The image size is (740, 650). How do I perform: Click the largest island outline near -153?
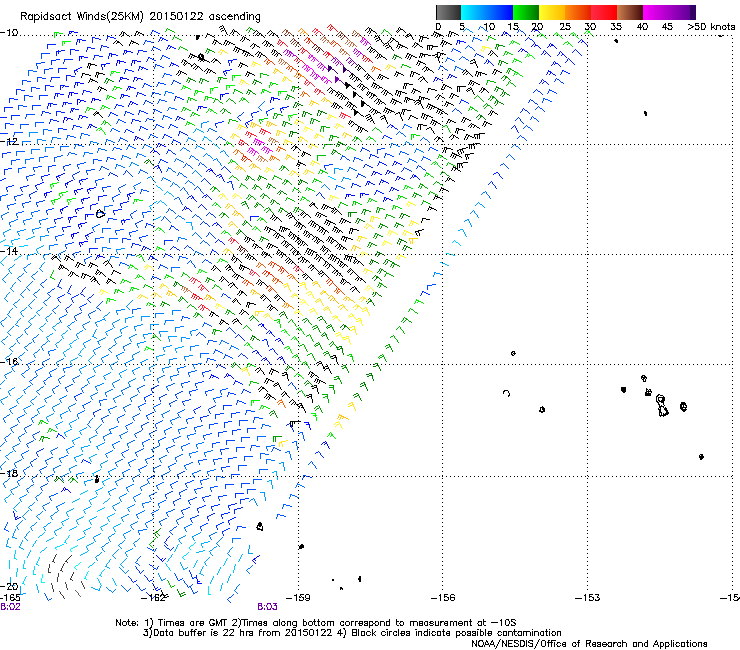coord(662,406)
